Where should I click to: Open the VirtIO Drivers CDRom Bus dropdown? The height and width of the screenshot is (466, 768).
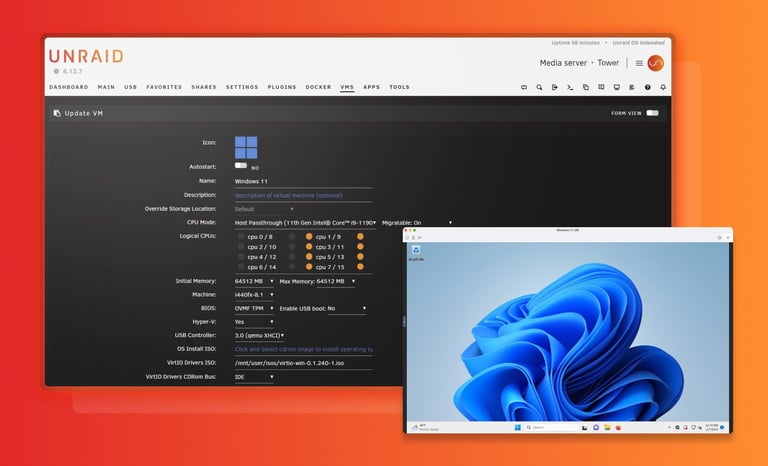coord(254,377)
